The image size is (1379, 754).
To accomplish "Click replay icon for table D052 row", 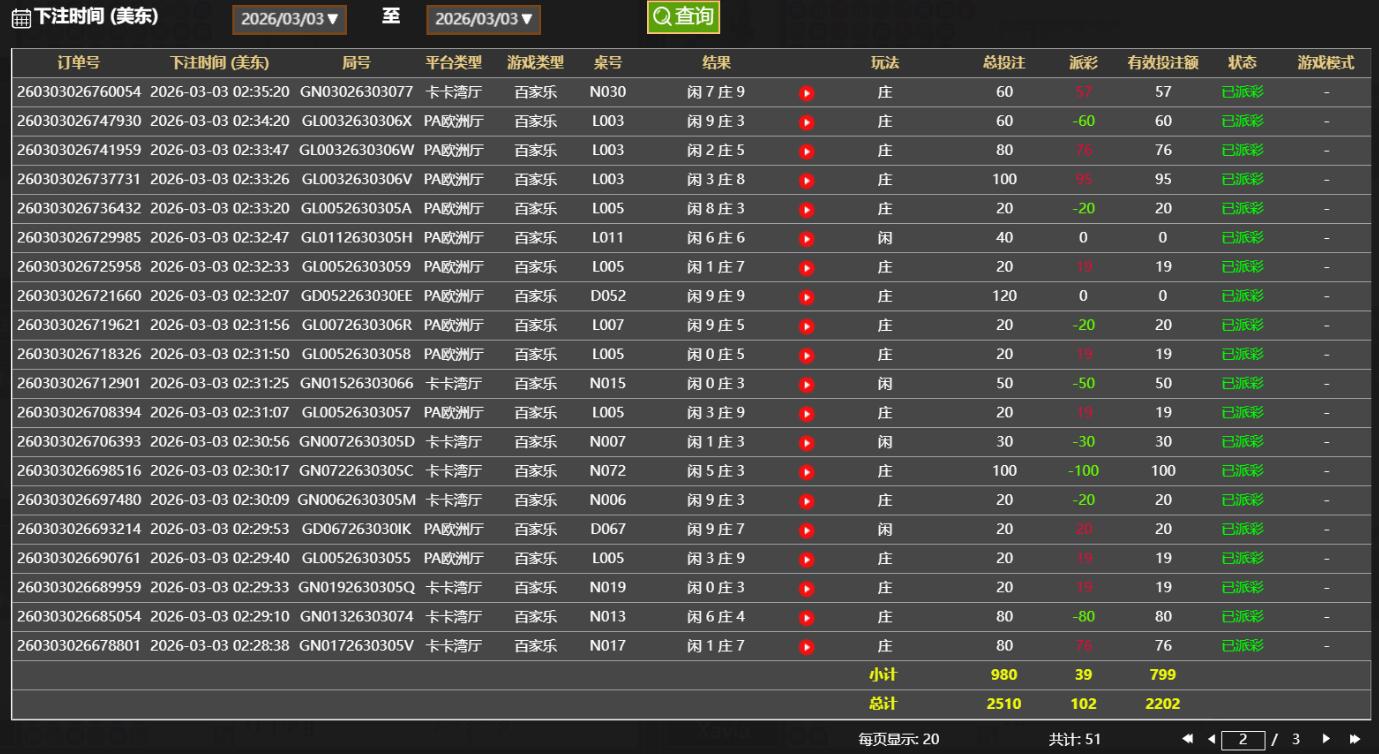I will tap(806, 297).
